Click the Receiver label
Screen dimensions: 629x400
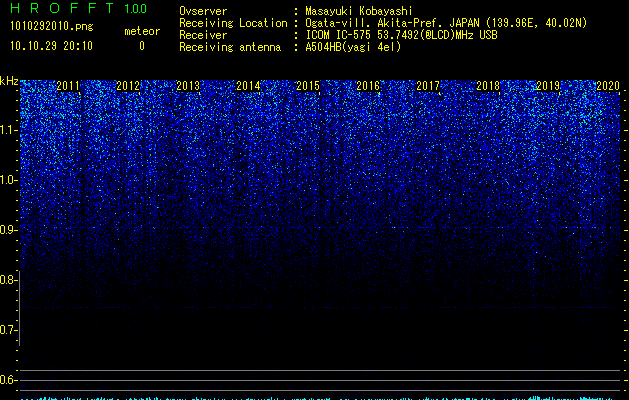203,35
